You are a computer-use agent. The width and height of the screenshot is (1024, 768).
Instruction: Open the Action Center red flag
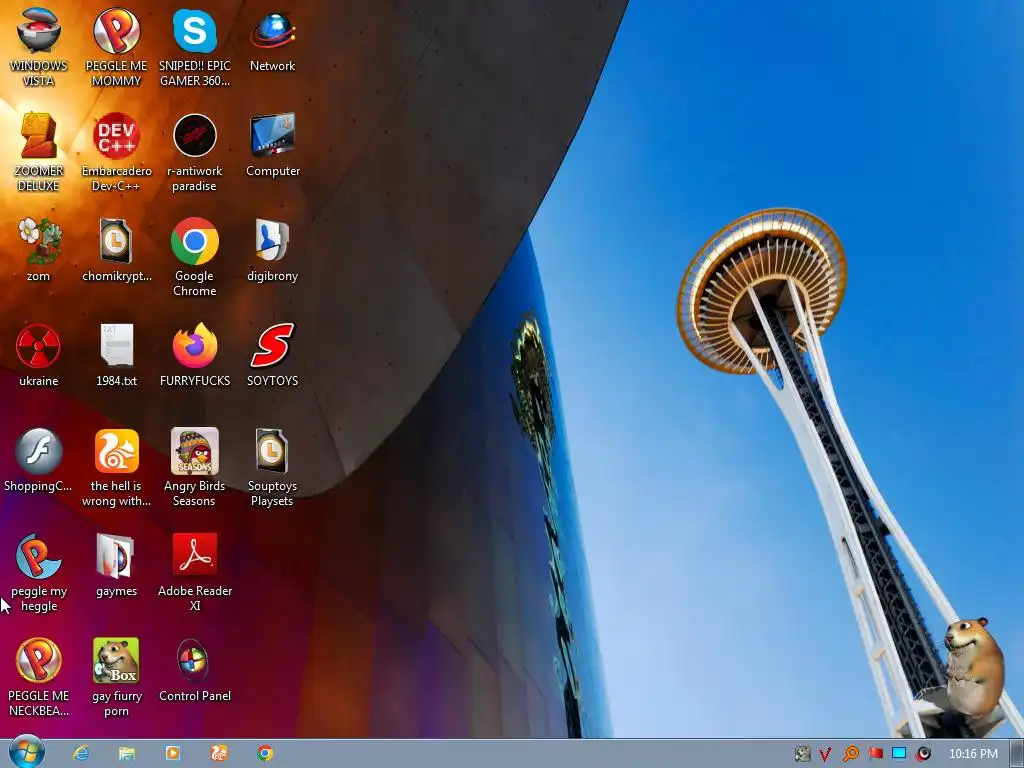[875, 754]
